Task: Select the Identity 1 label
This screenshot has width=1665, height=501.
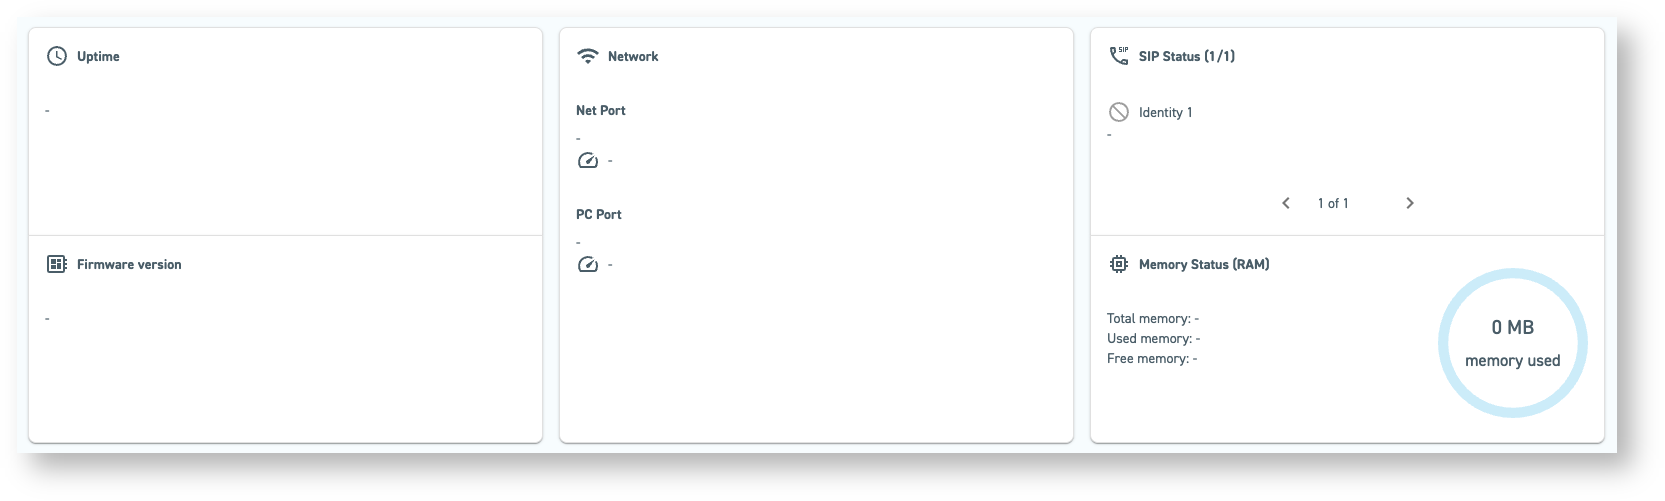Action: tap(1165, 112)
